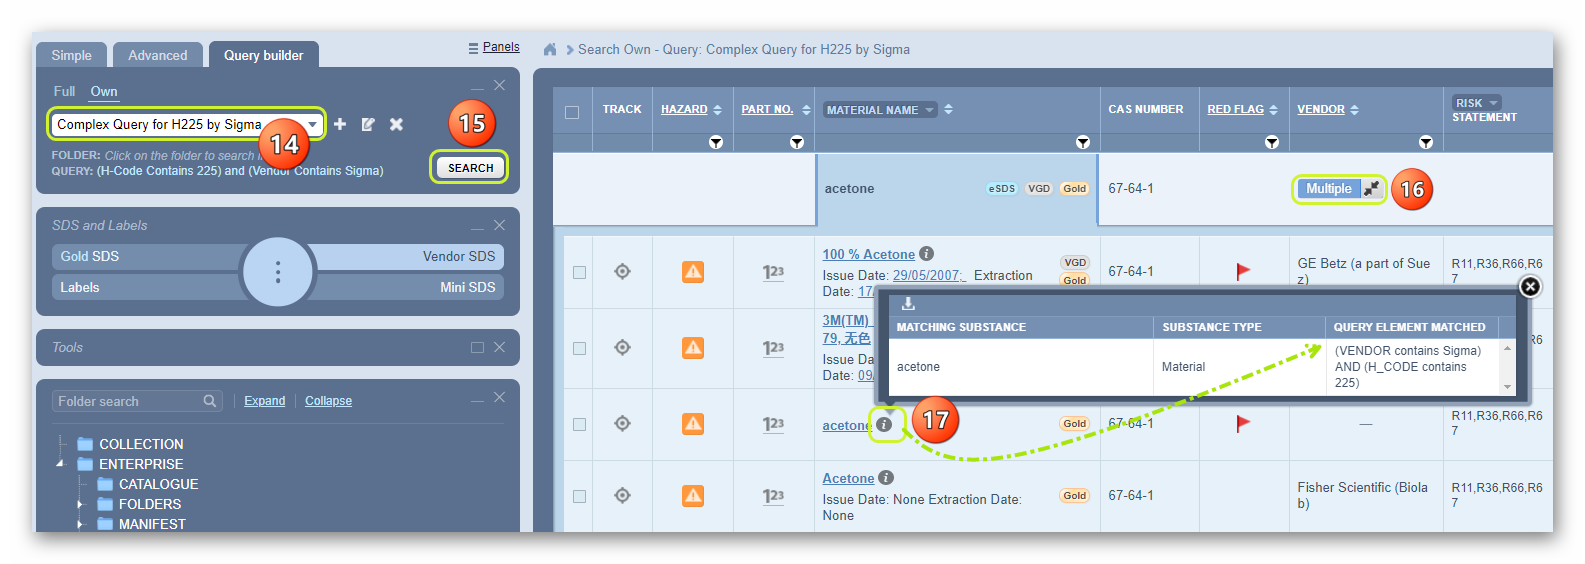Expand the ENTERPRISE tree node arrow
Viewport: 1585px width, 564px height.
[x=60, y=464]
